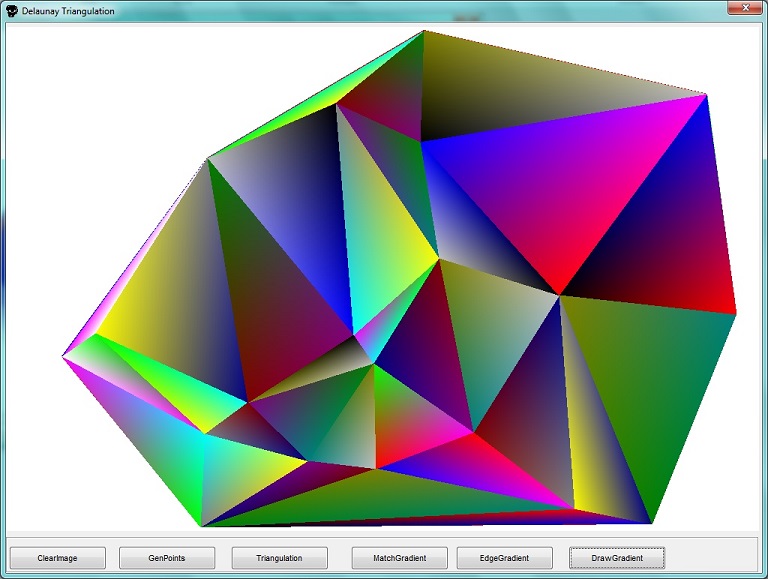768x579 pixels.
Task: Click the MatchGradient button
Action: pos(399,558)
